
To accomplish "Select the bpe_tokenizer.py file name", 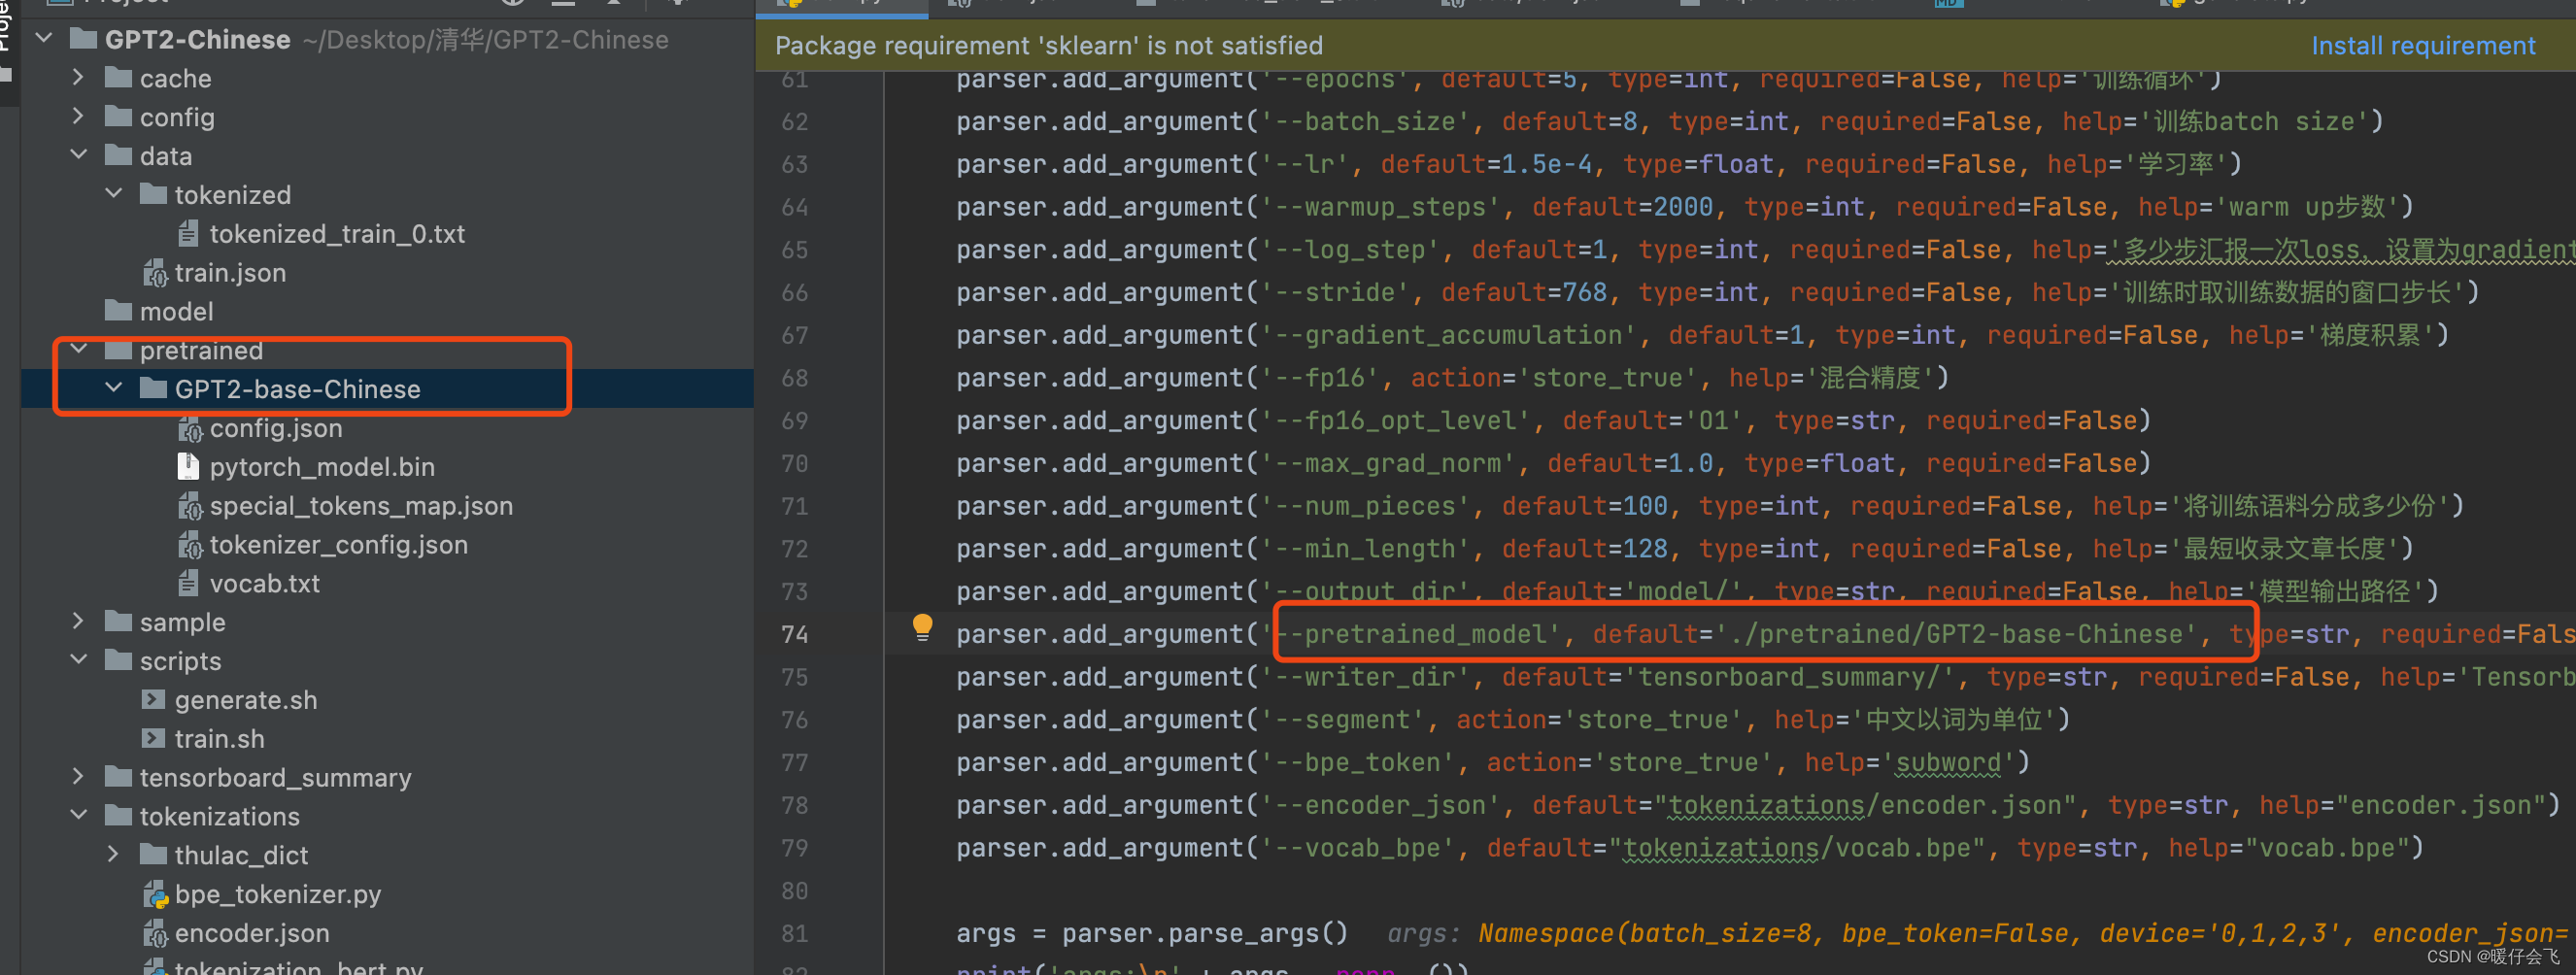I will click(x=277, y=894).
